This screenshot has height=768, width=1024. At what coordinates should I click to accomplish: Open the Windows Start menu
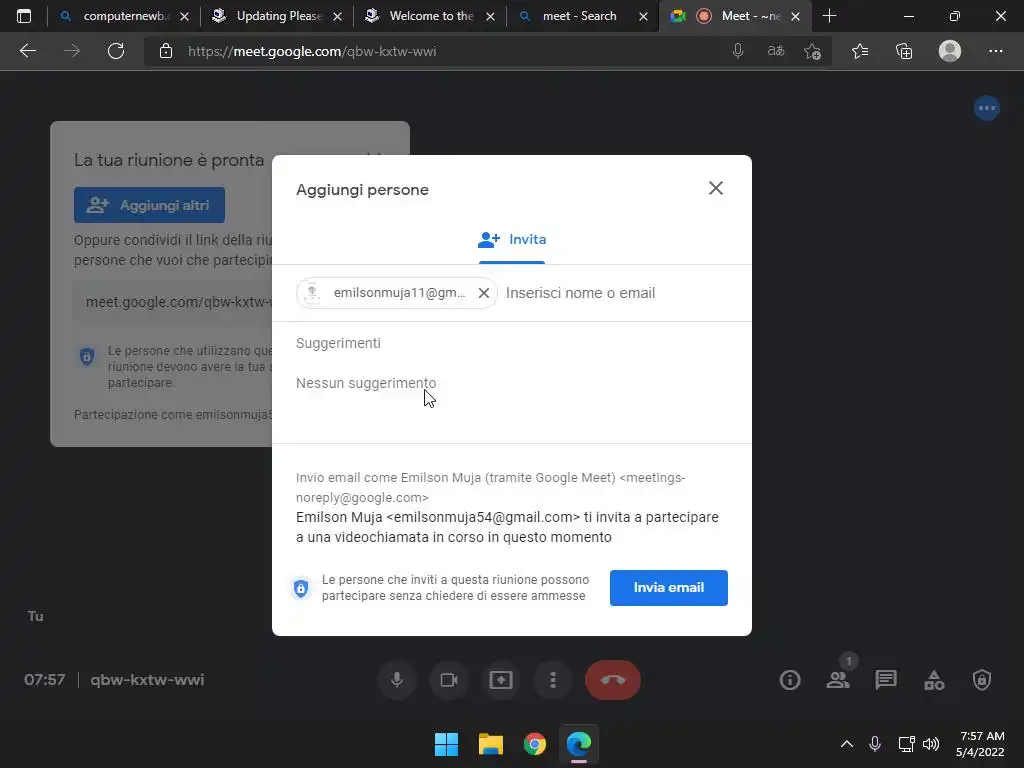pyautogui.click(x=447, y=744)
